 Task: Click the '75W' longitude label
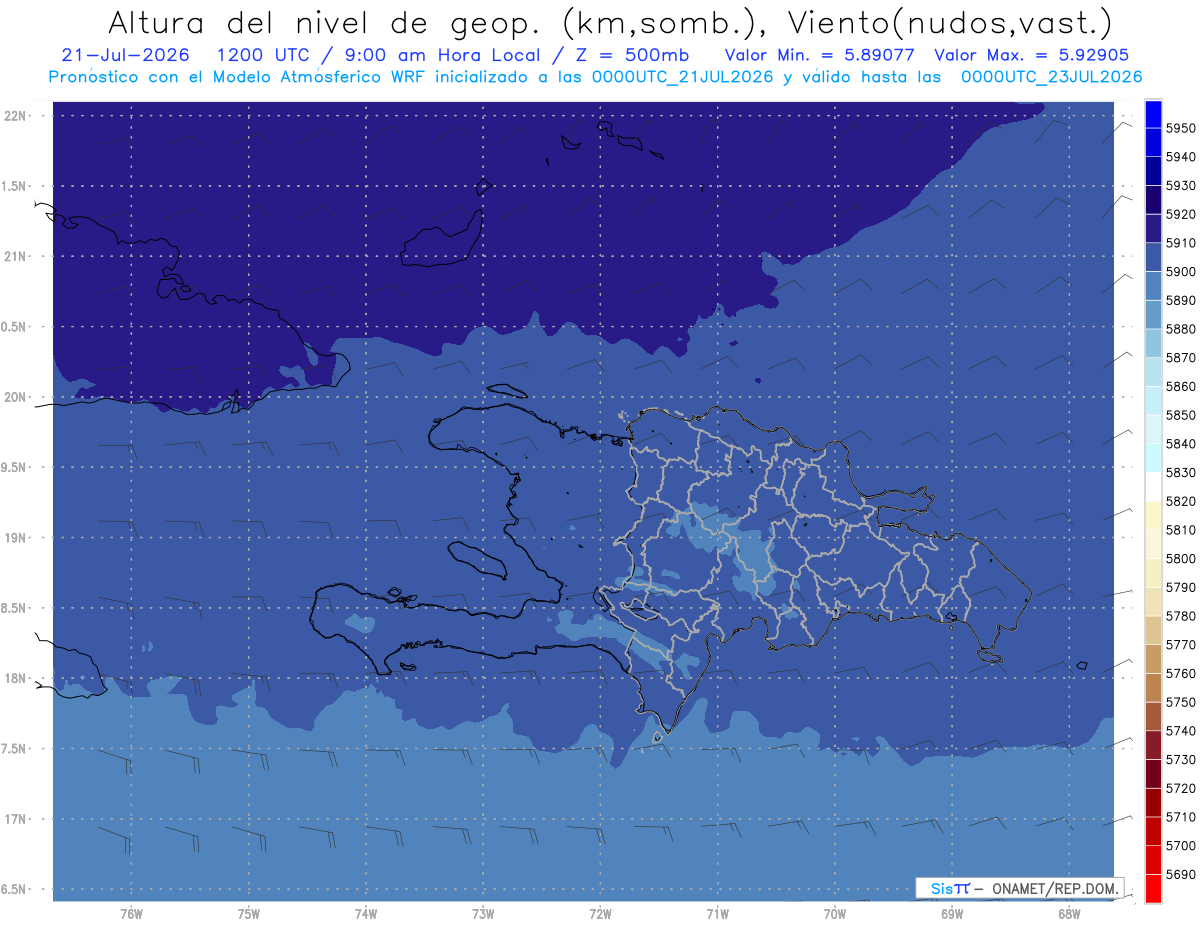click(x=249, y=913)
